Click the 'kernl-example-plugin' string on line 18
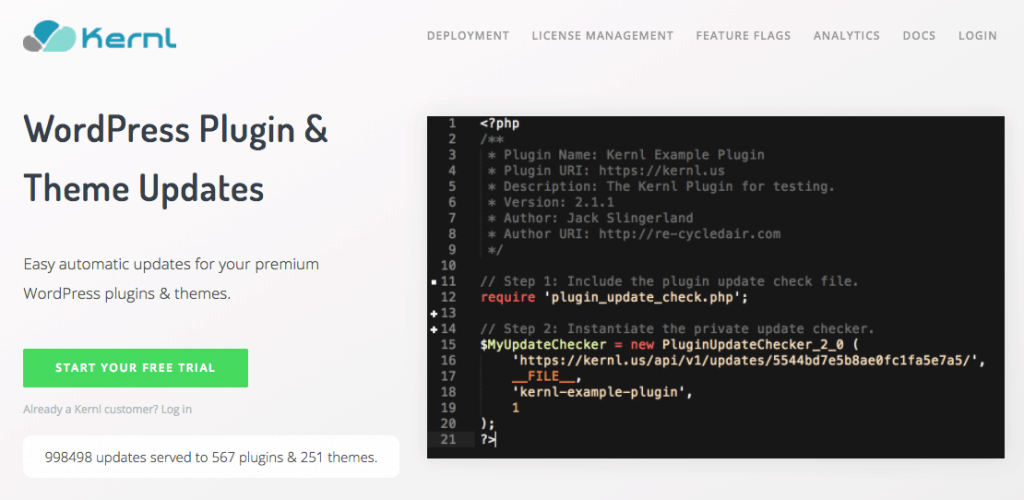Viewport: 1024px width, 500px height. pyautogui.click(x=601, y=392)
